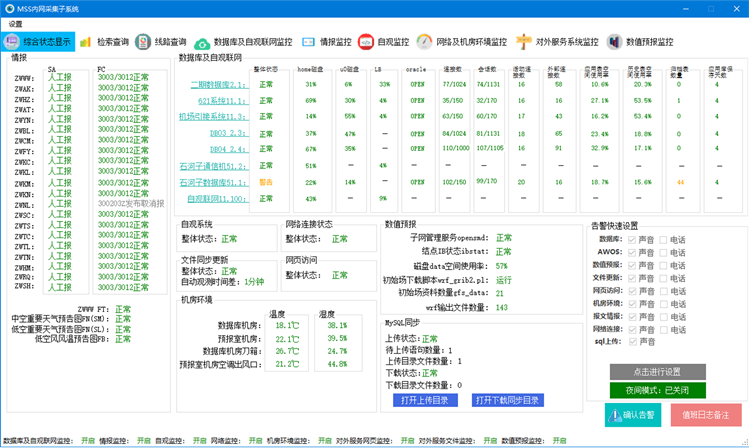Open the 自观监控 page
Screen dimensions: 749x448
click(x=384, y=43)
